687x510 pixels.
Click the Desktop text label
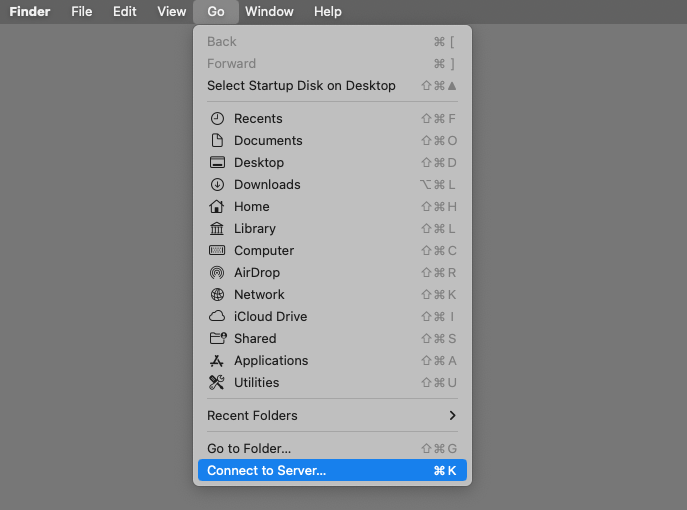click(259, 163)
